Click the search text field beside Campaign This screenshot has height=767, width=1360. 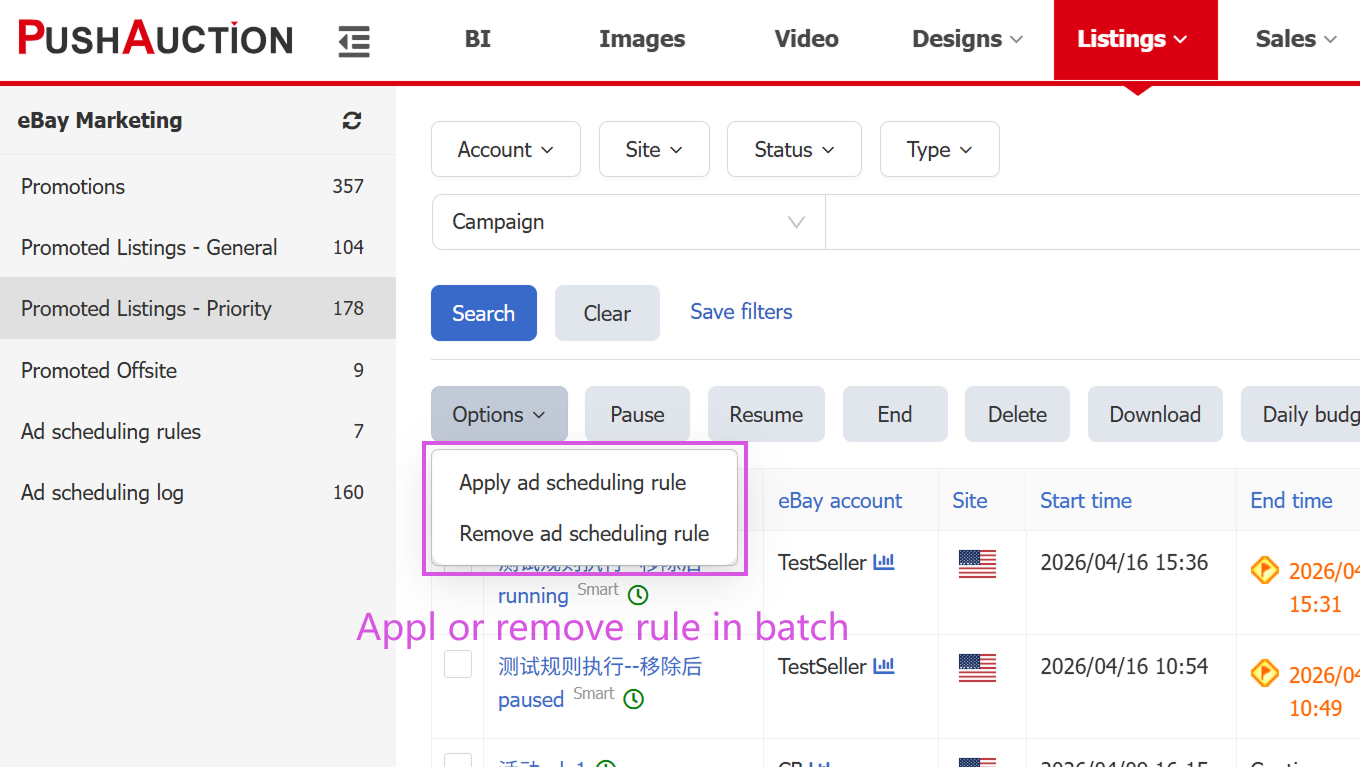[1090, 222]
